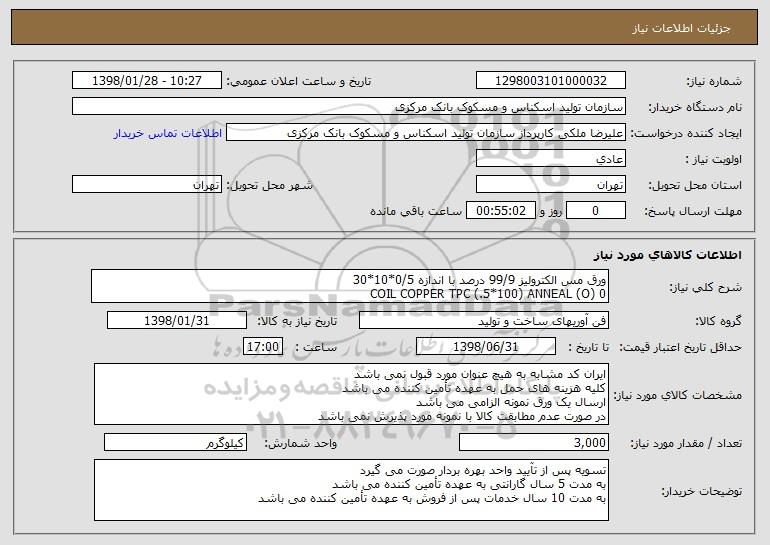This screenshot has width=770, height=545.
Task: Click the label نام دستگاه خریدار
Action: (695, 107)
